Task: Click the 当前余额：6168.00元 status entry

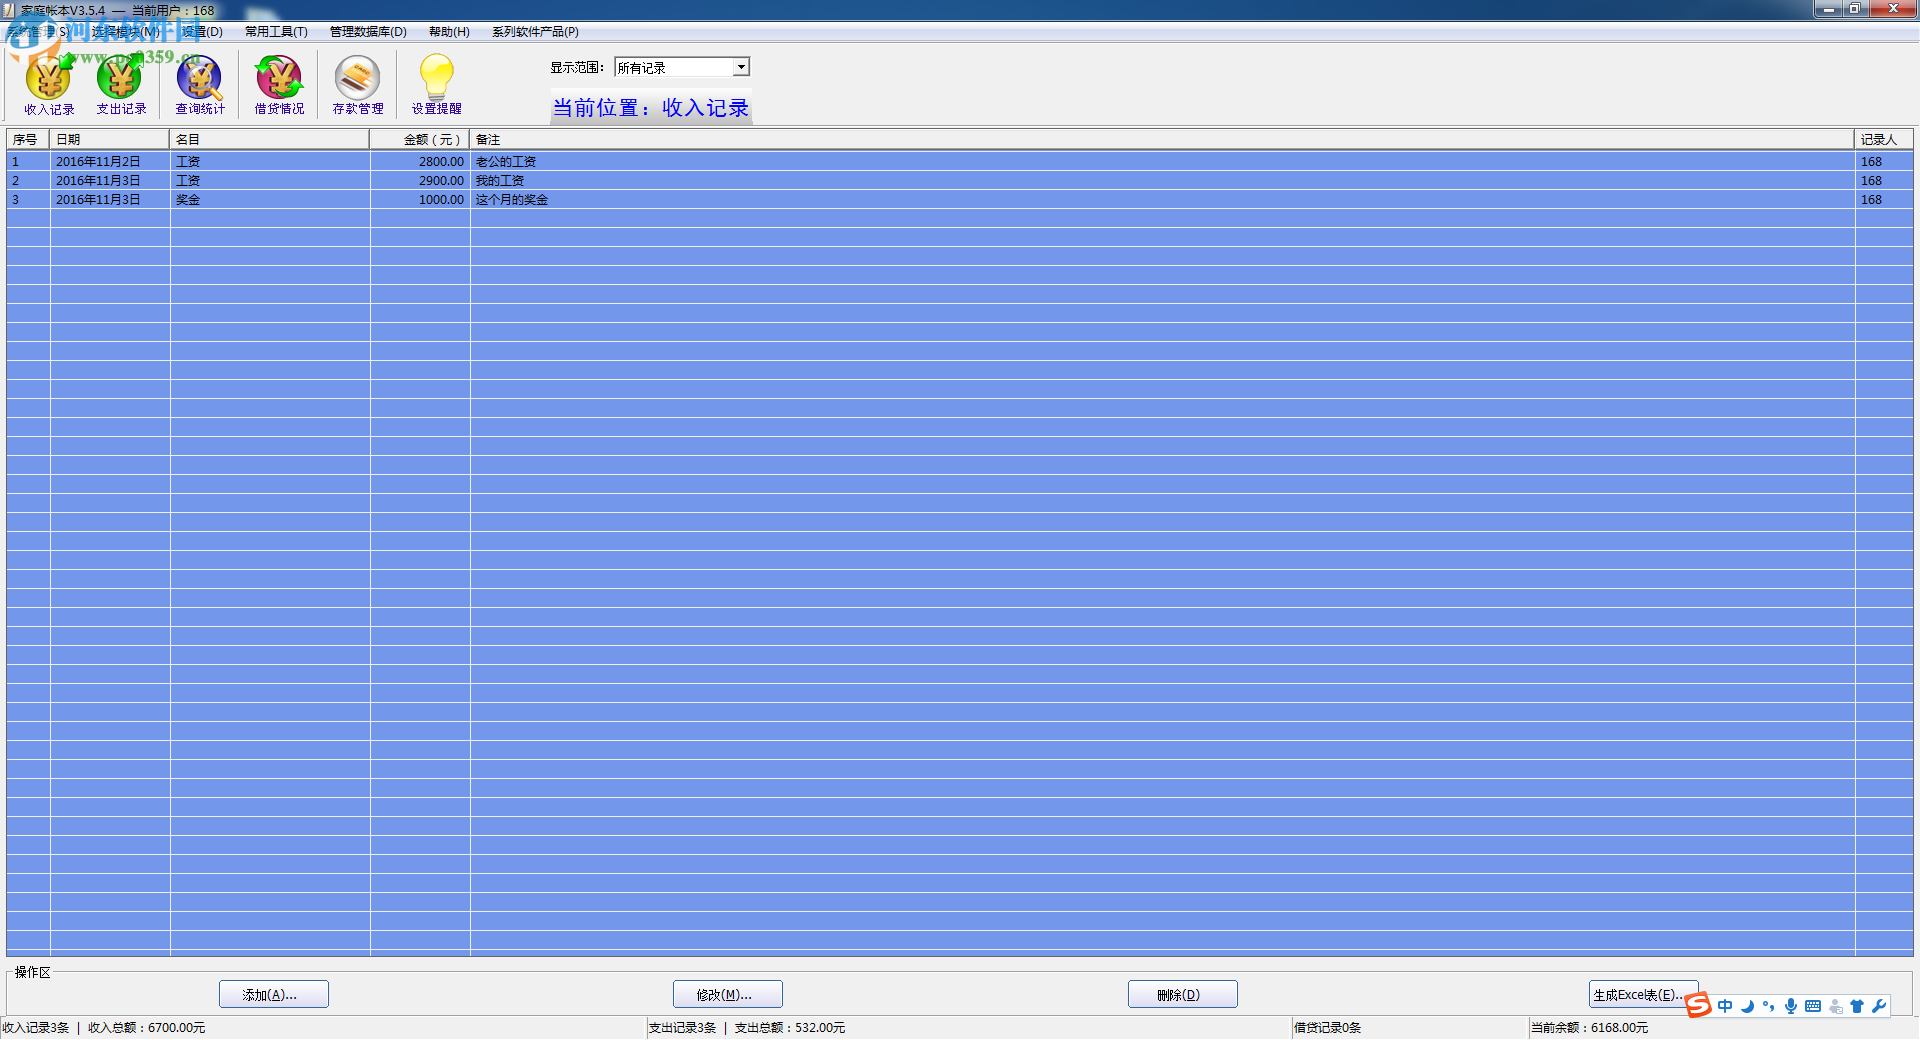Action: [1590, 1028]
